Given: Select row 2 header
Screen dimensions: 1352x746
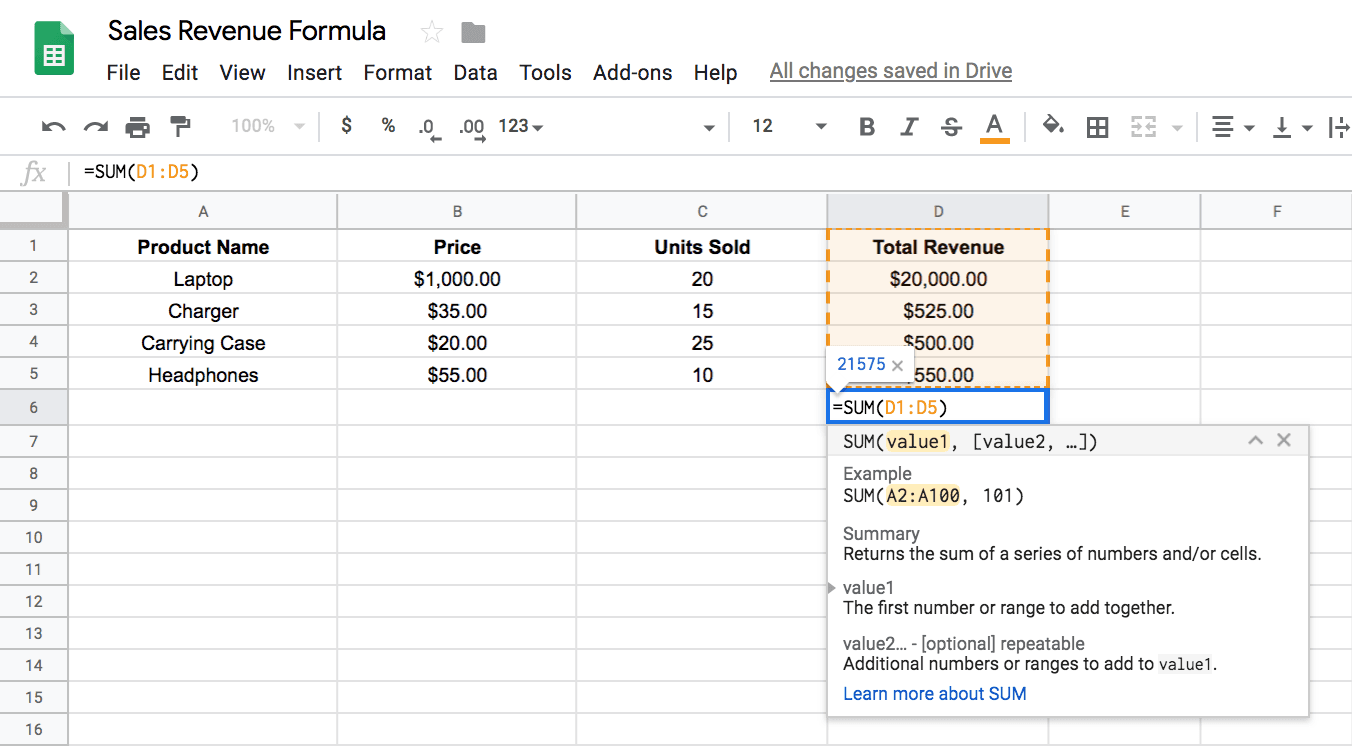Looking at the screenshot, I should (x=34, y=278).
